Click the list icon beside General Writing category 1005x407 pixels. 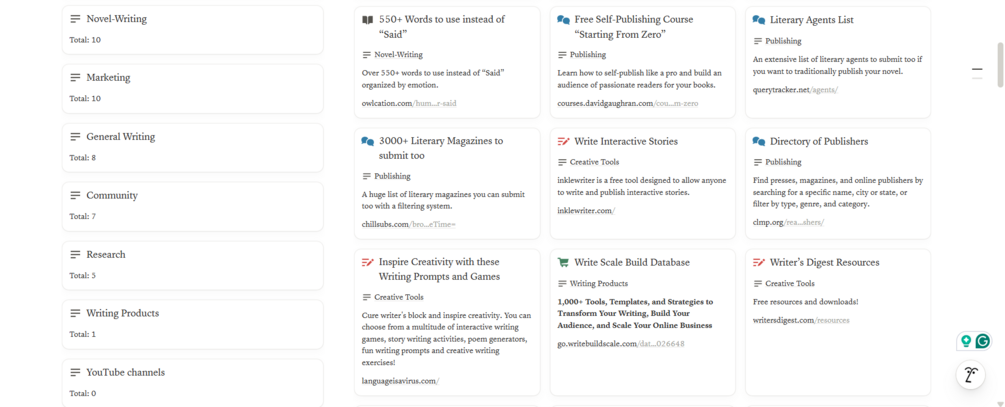75,137
